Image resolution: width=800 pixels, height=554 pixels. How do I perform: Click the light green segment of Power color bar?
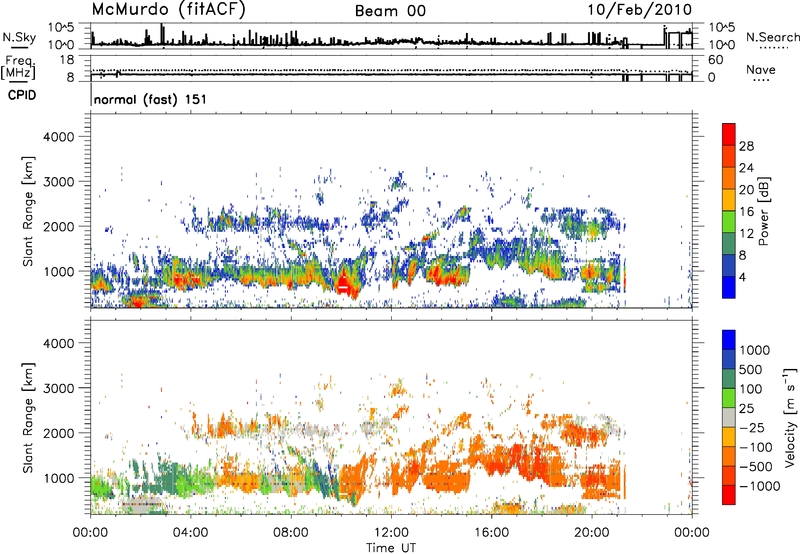click(x=729, y=222)
